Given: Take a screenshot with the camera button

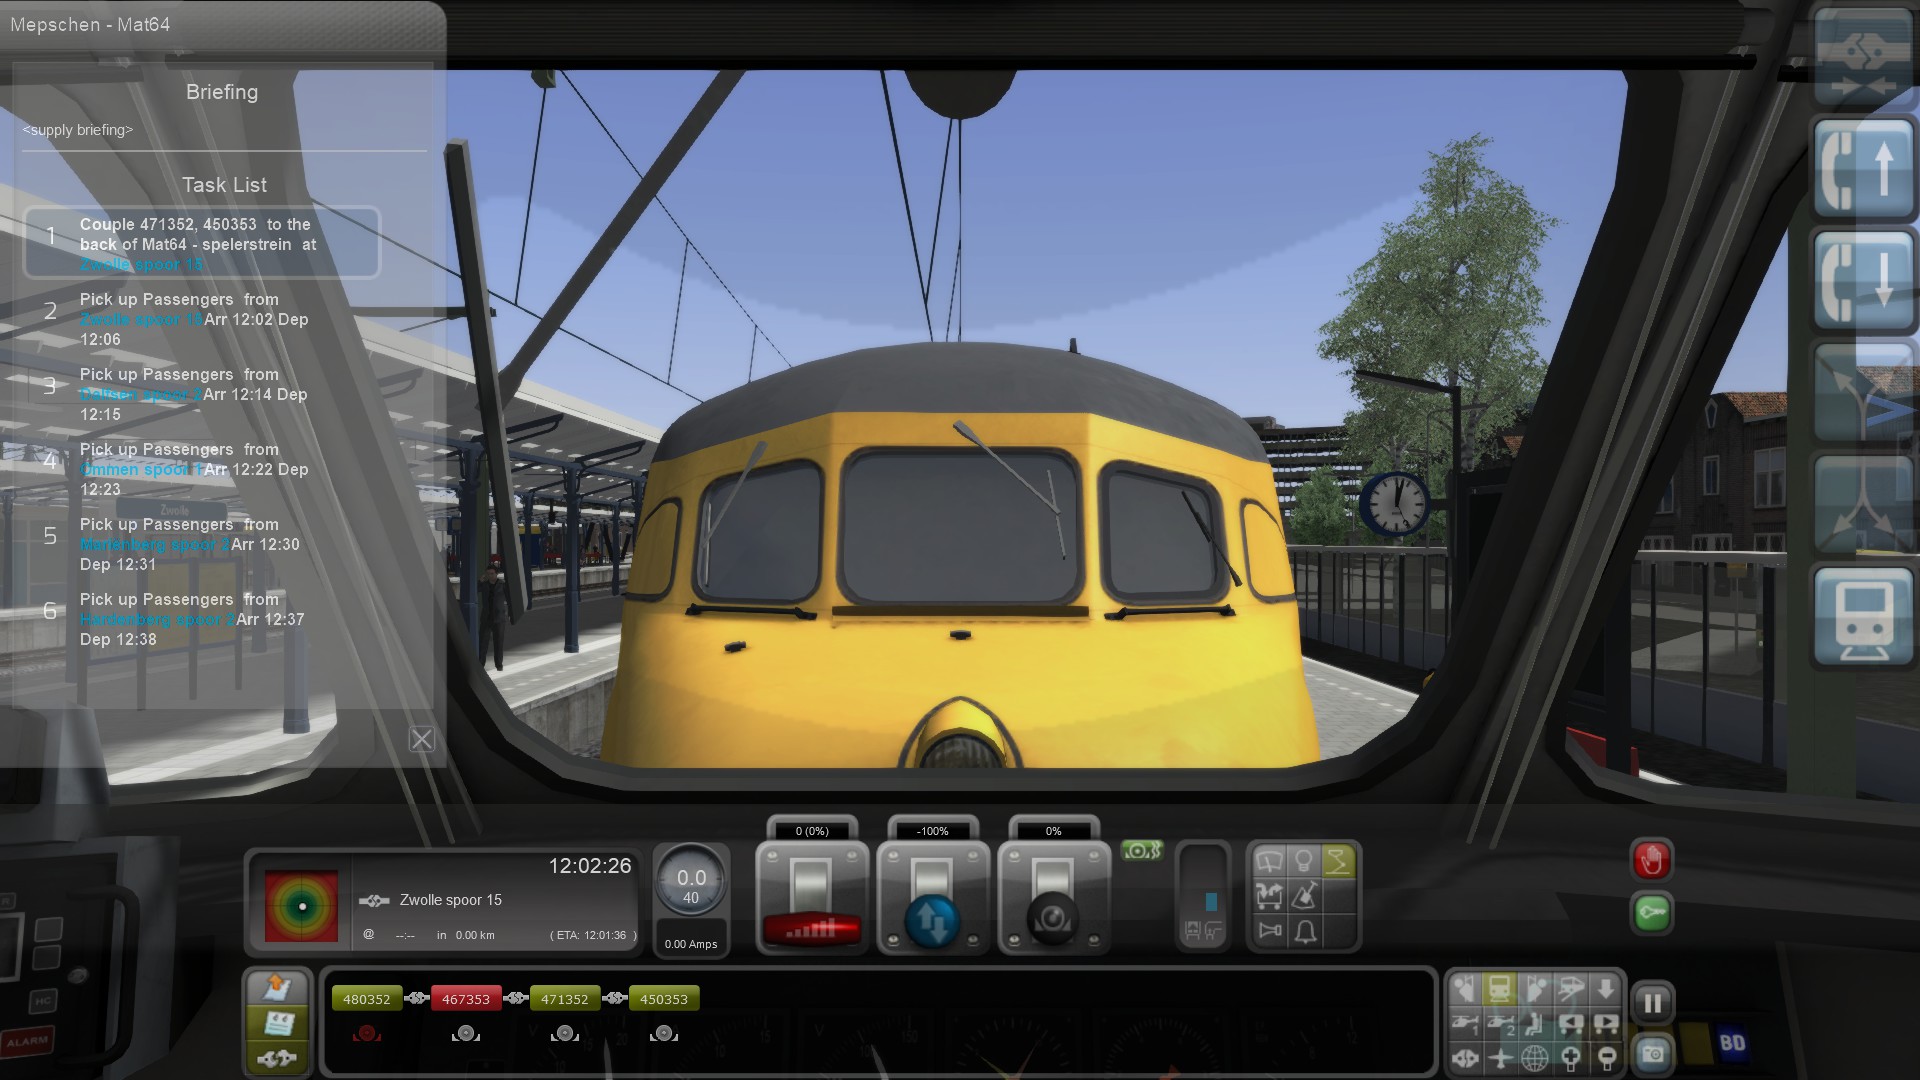Looking at the screenshot, I should [1653, 1054].
